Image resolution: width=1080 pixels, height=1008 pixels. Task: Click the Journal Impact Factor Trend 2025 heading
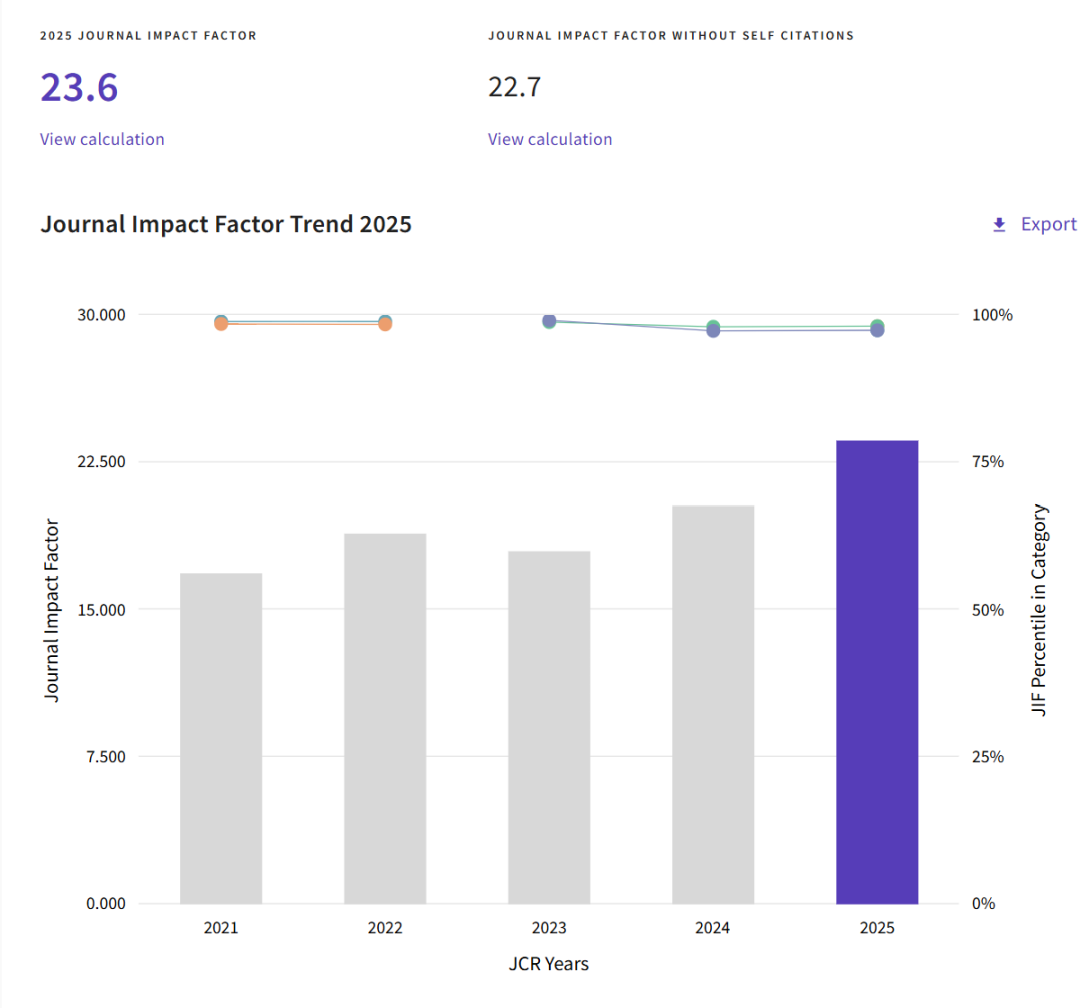[226, 224]
